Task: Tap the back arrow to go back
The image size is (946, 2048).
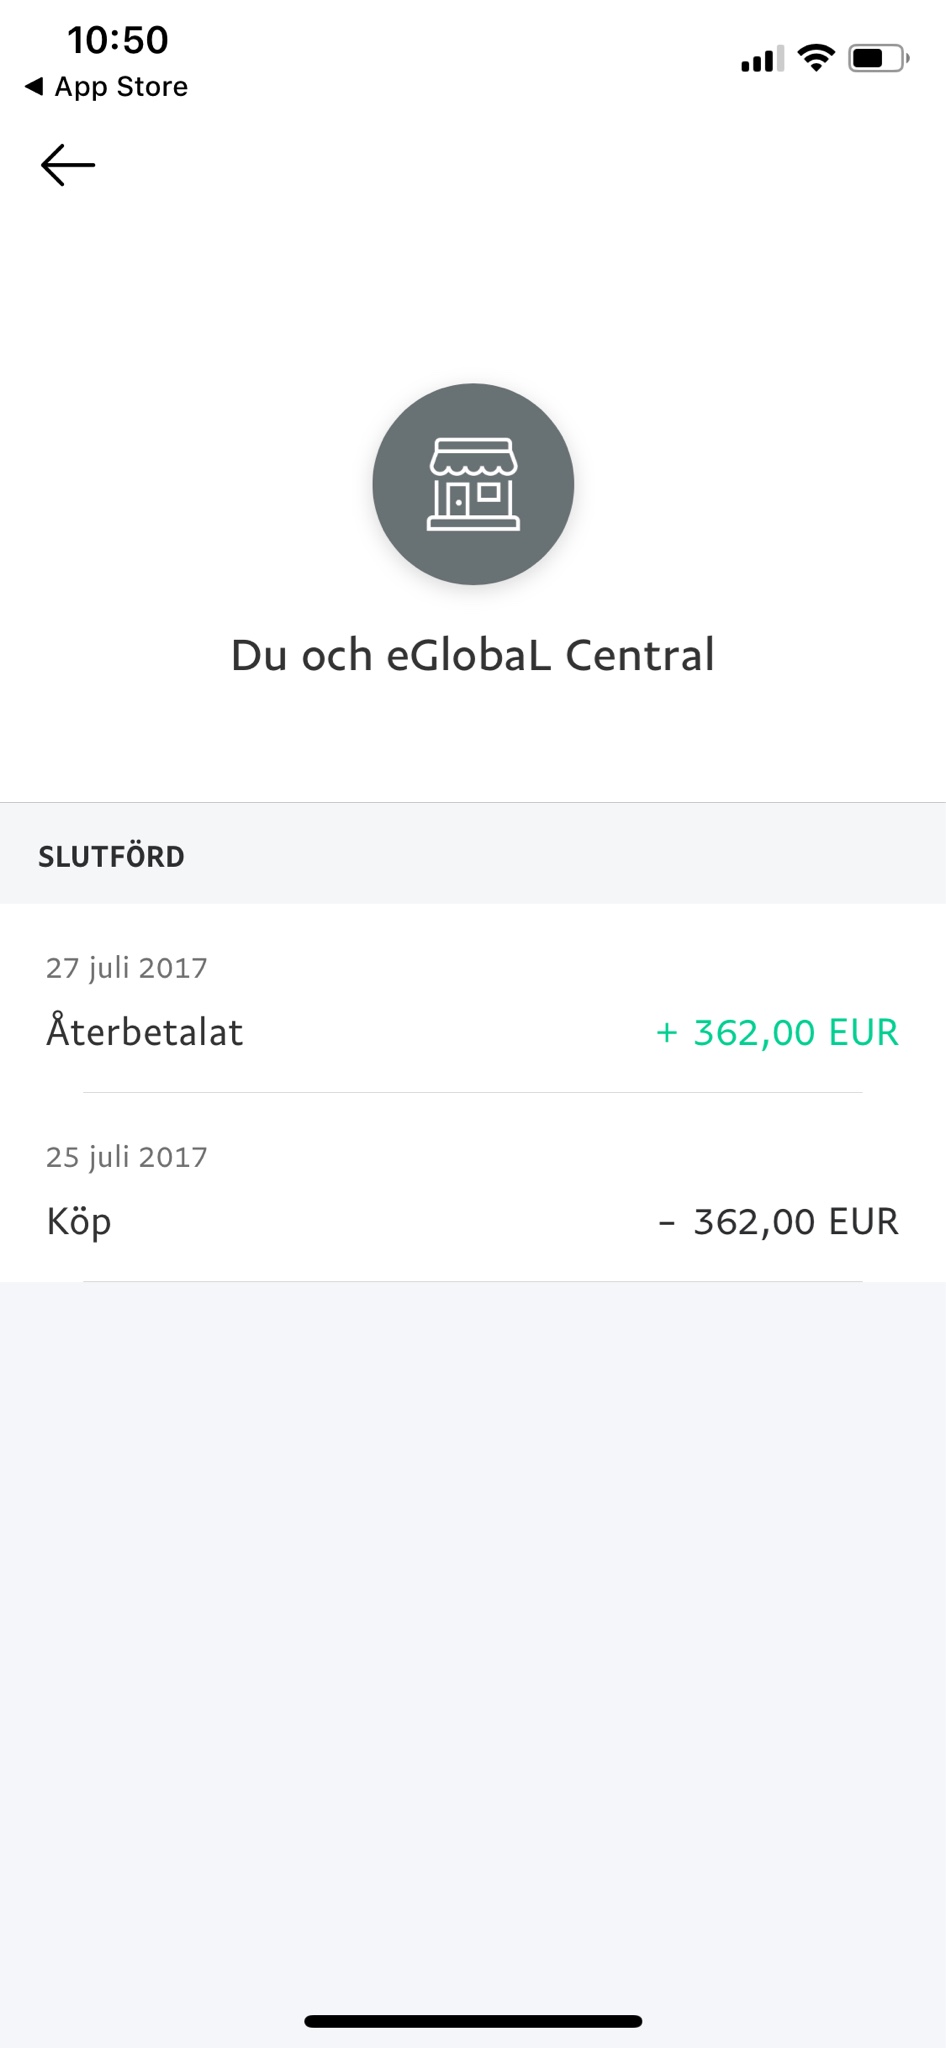Action: [68, 165]
